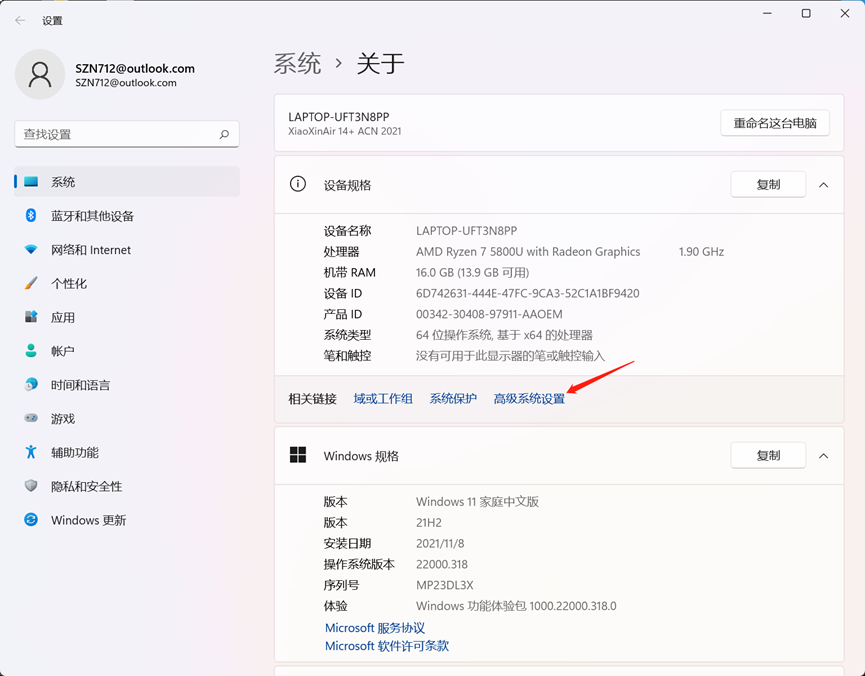Click the model text XiaoXinAir 14+ ACN 2021
Image resolution: width=865 pixels, height=676 pixels.
click(x=345, y=131)
